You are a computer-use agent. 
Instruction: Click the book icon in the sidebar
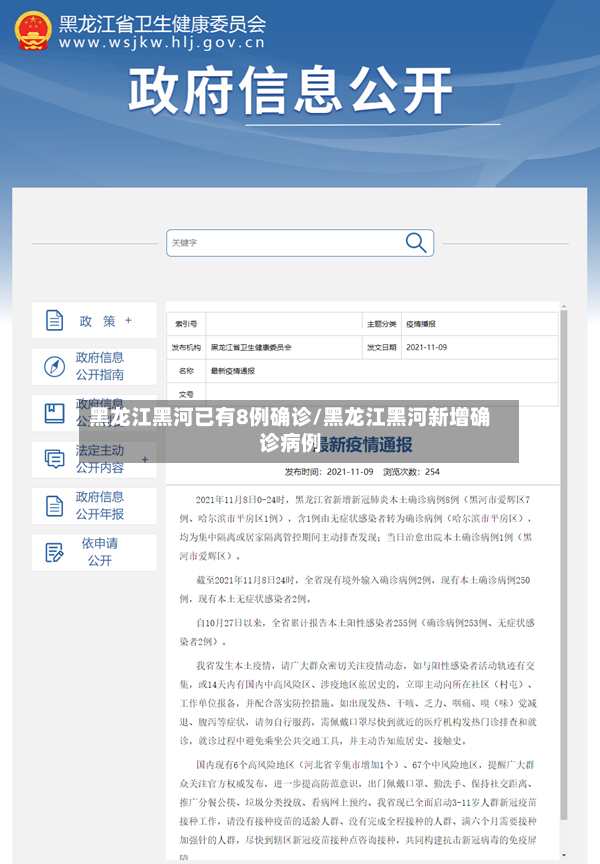pos(54,413)
